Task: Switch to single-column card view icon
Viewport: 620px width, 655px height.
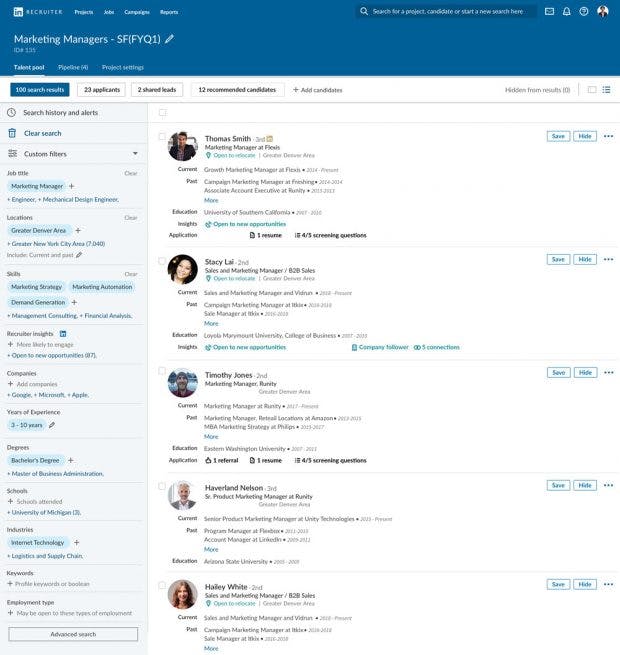Action: pyautogui.click(x=592, y=89)
